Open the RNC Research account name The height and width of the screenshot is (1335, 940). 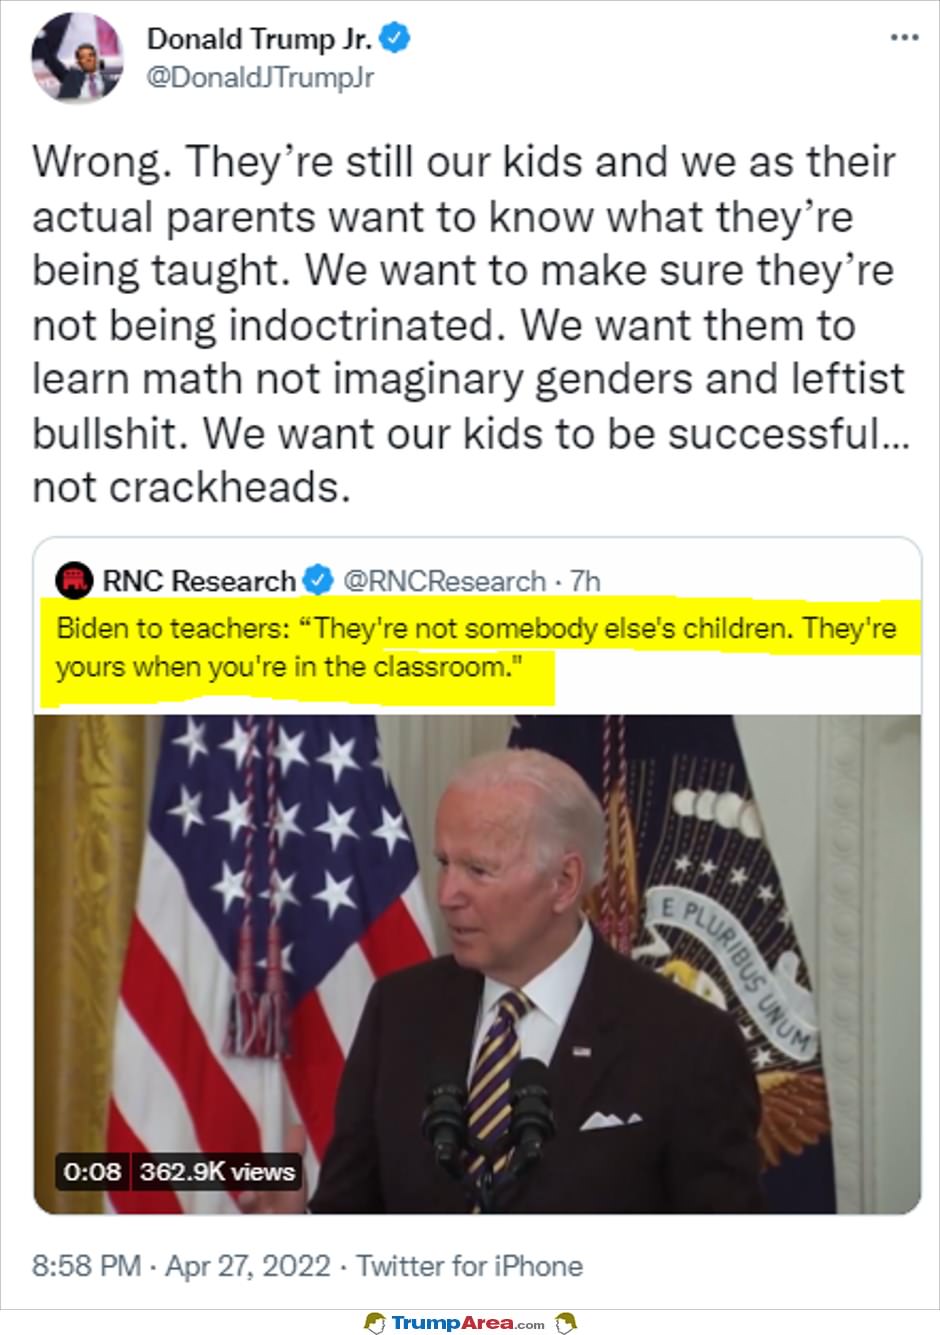point(199,580)
